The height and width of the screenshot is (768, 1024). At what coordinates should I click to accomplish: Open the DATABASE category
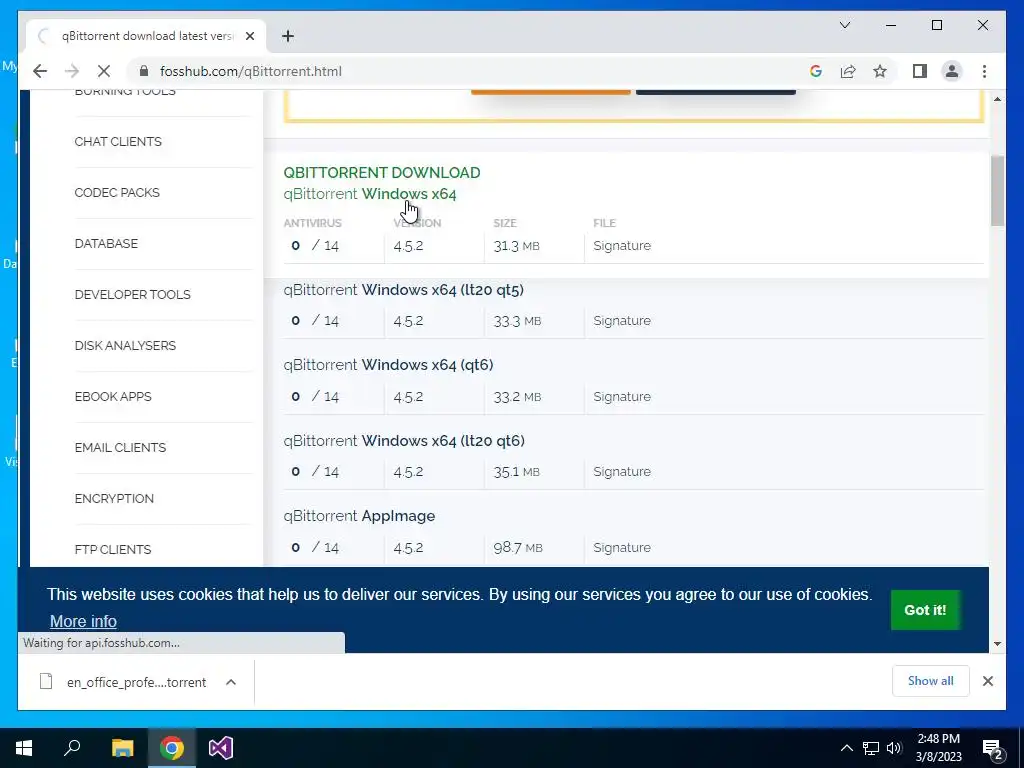pyautogui.click(x=106, y=244)
